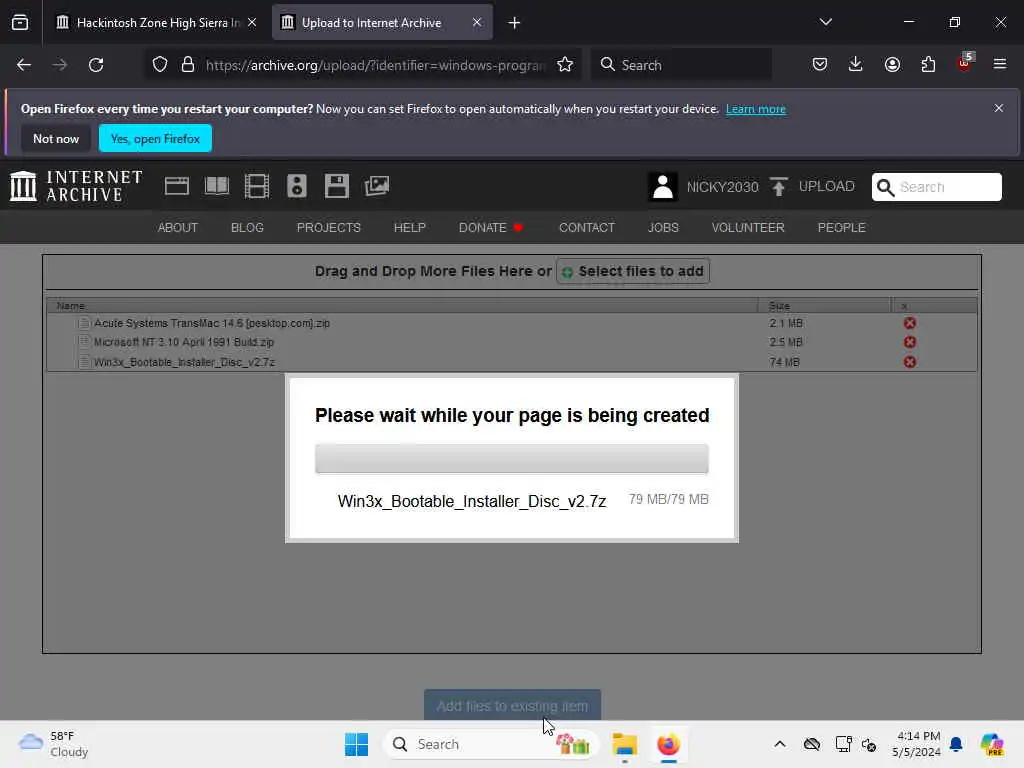Click the Name column header

click(402, 306)
